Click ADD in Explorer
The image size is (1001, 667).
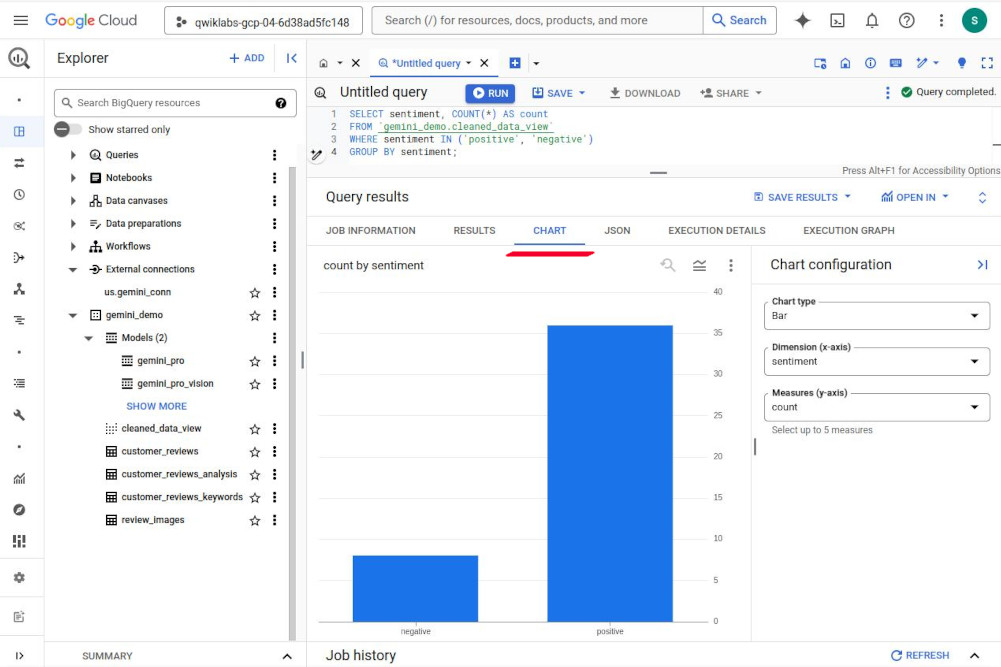[246, 58]
